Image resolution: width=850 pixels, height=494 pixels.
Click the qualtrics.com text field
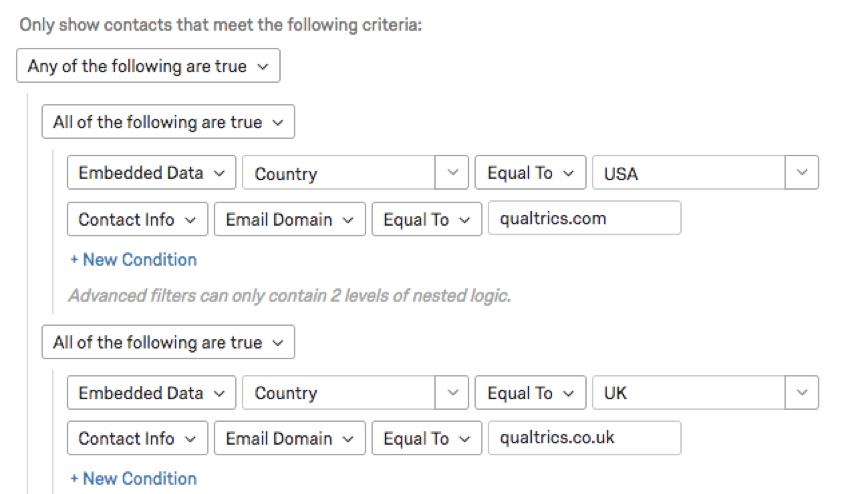coord(584,219)
